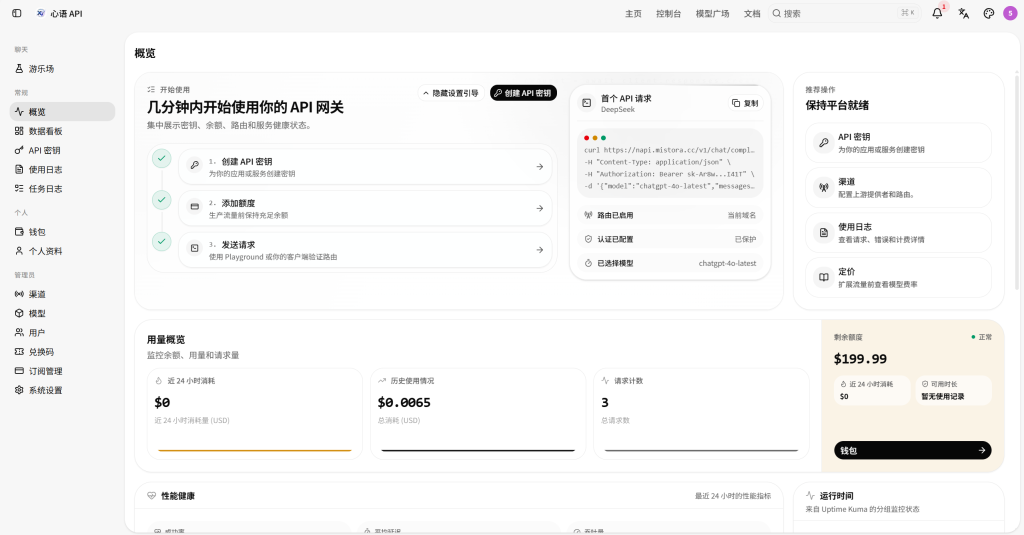The width and height of the screenshot is (1024, 535).
Task: Click the curl code snippet block
Action: (x=670, y=163)
